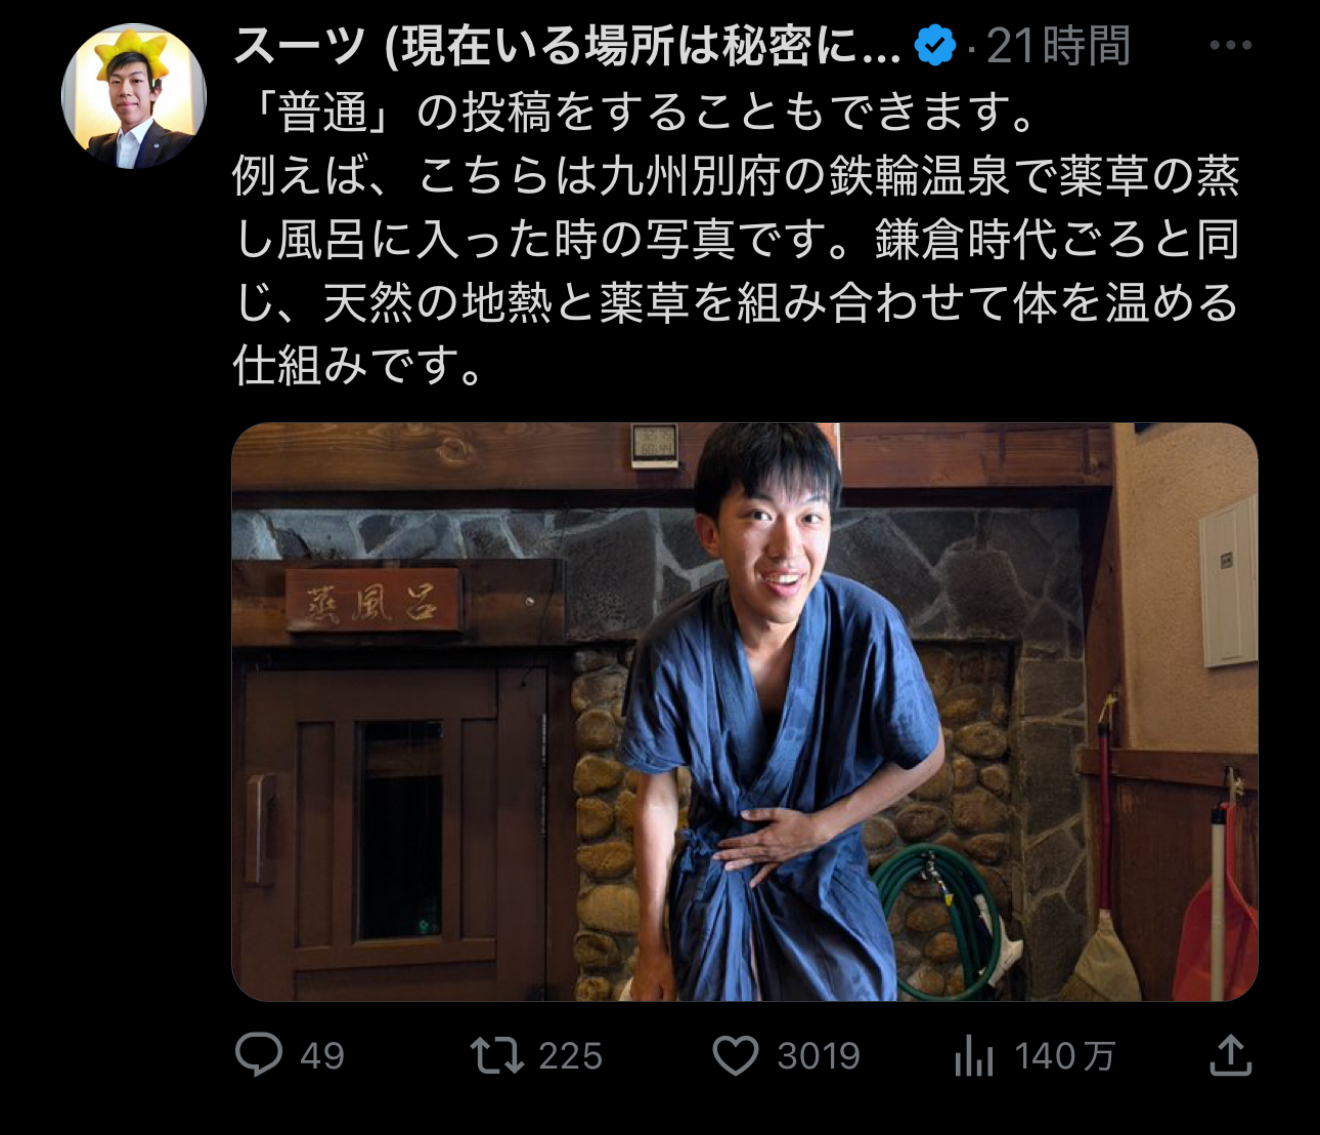Open the reply icon for the tweet
Screen dimensions: 1320x1135
(259, 1055)
